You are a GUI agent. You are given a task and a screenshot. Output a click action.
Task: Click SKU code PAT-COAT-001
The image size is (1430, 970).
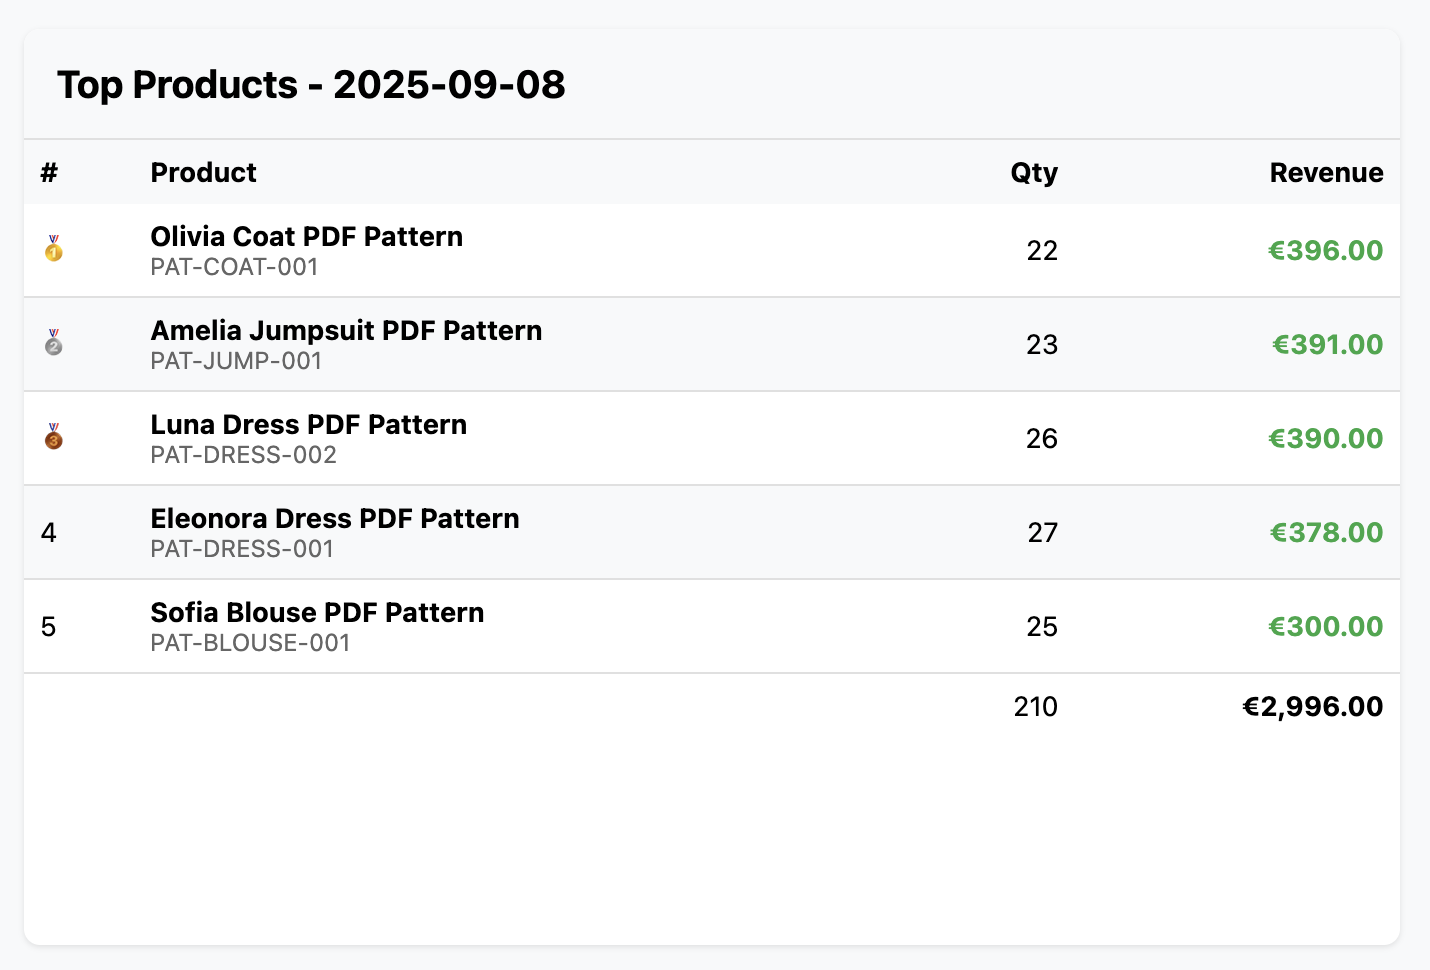(x=234, y=268)
